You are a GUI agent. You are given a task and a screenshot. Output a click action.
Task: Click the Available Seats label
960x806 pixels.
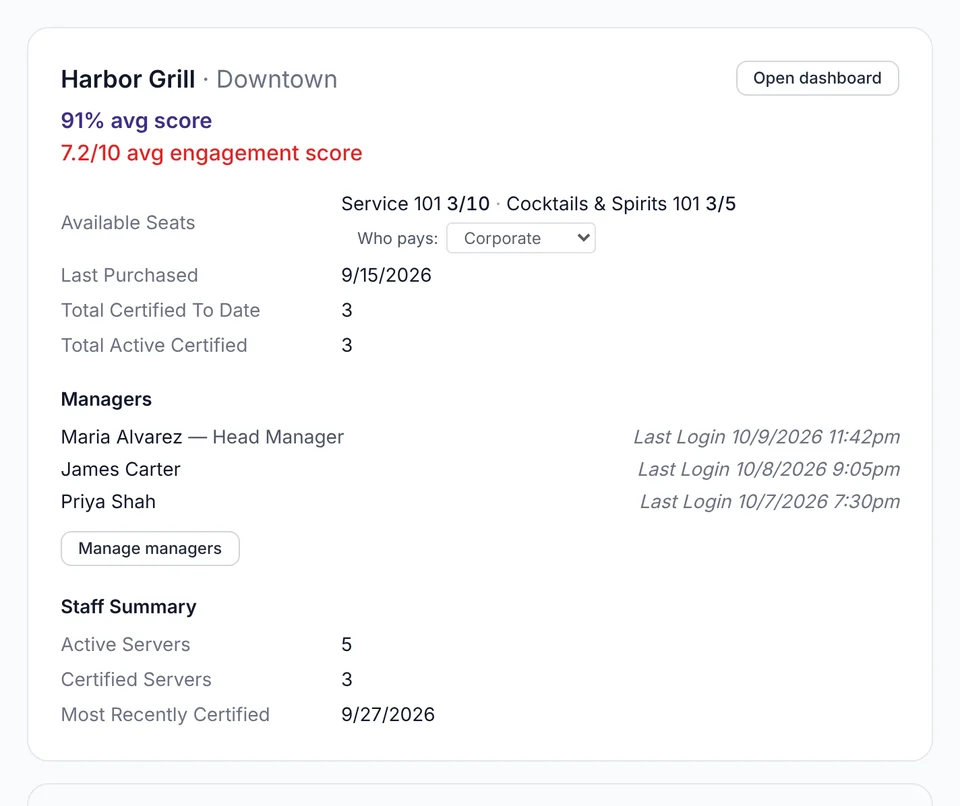tap(128, 222)
